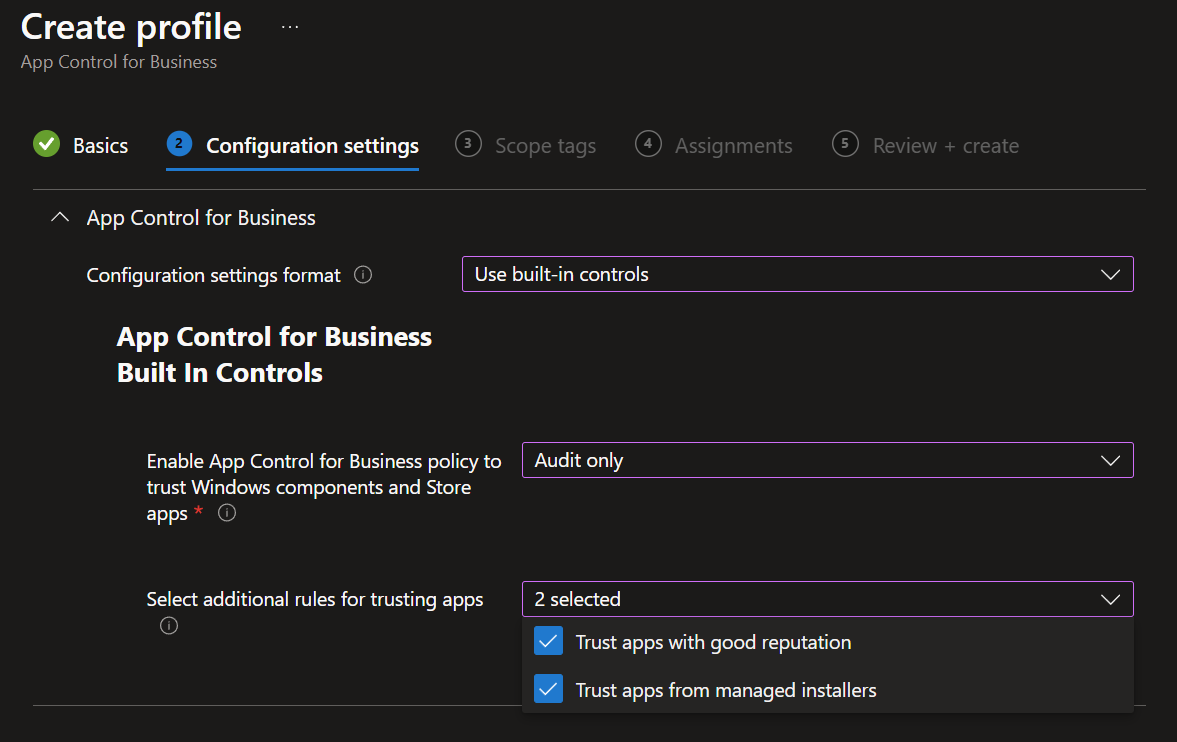The image size is (1177, 742).
Task: Uncheck Trust apps with good reputation
Action: tap(549, 641)
